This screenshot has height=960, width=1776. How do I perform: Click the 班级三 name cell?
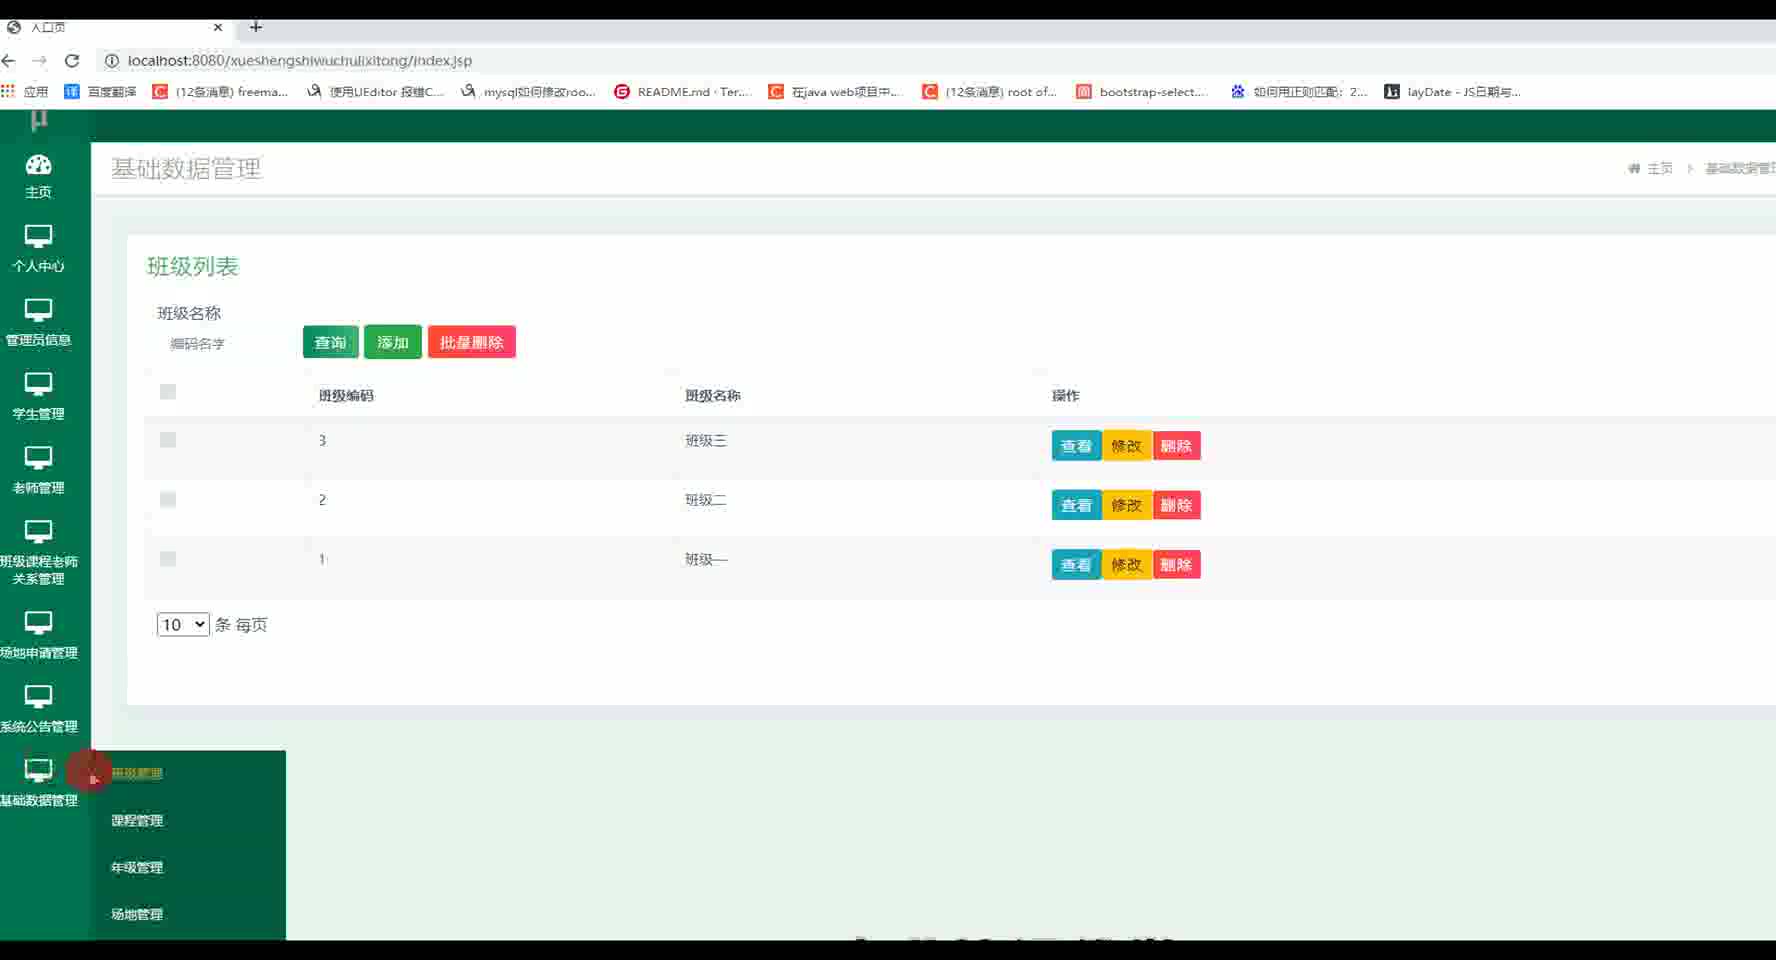(706, 441)
